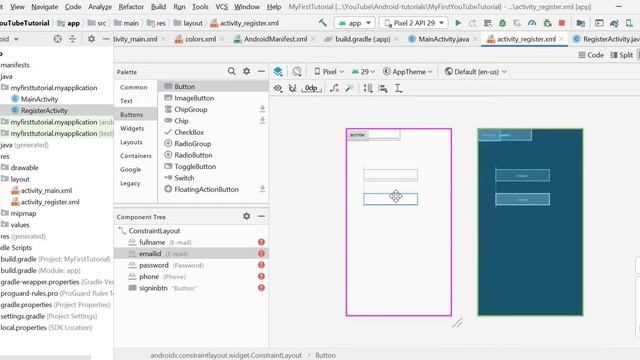Open the Pixel device preview dropdown
Image resolution: width=640 pixels, height=360 pixels.
click(329, 72)
